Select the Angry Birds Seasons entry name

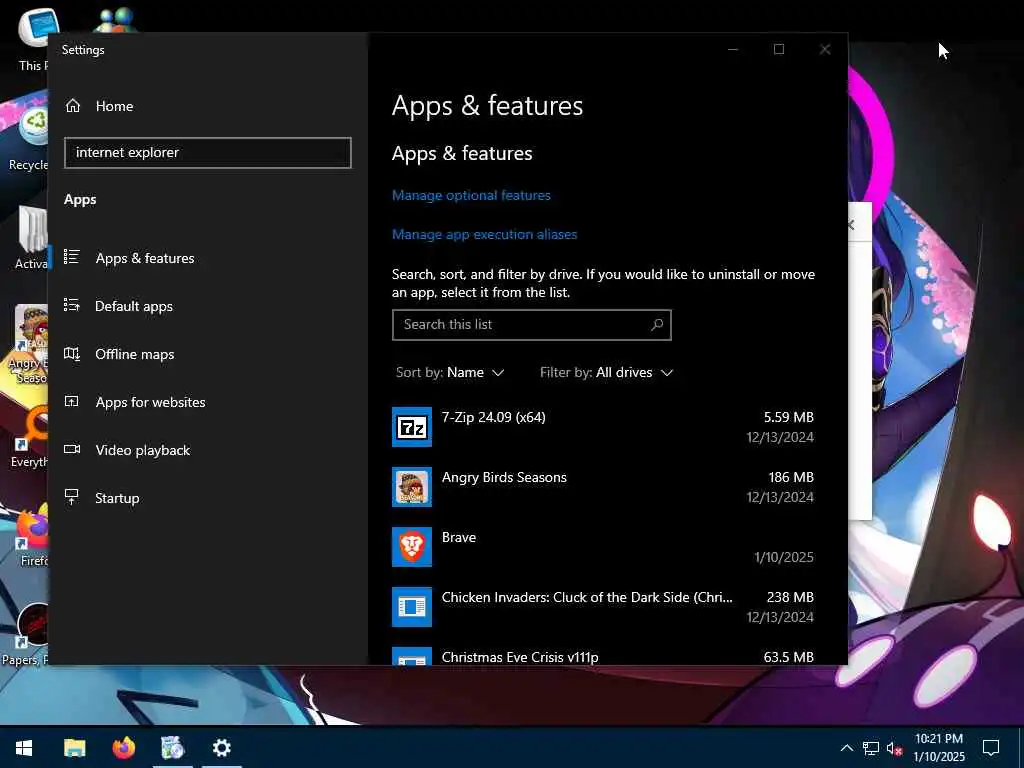pyautogui.click(x=504, y=477)
